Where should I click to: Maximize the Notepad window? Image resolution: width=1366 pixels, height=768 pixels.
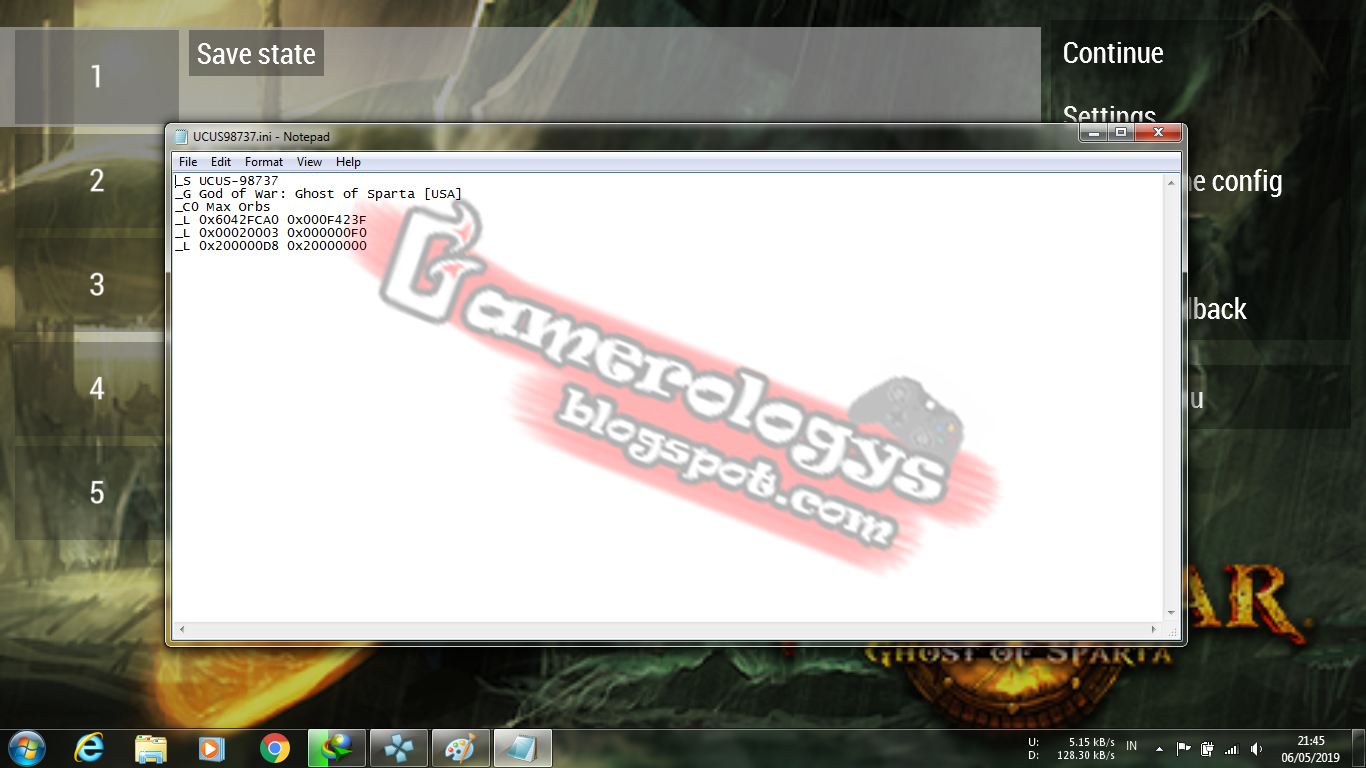pos(1120,133)
